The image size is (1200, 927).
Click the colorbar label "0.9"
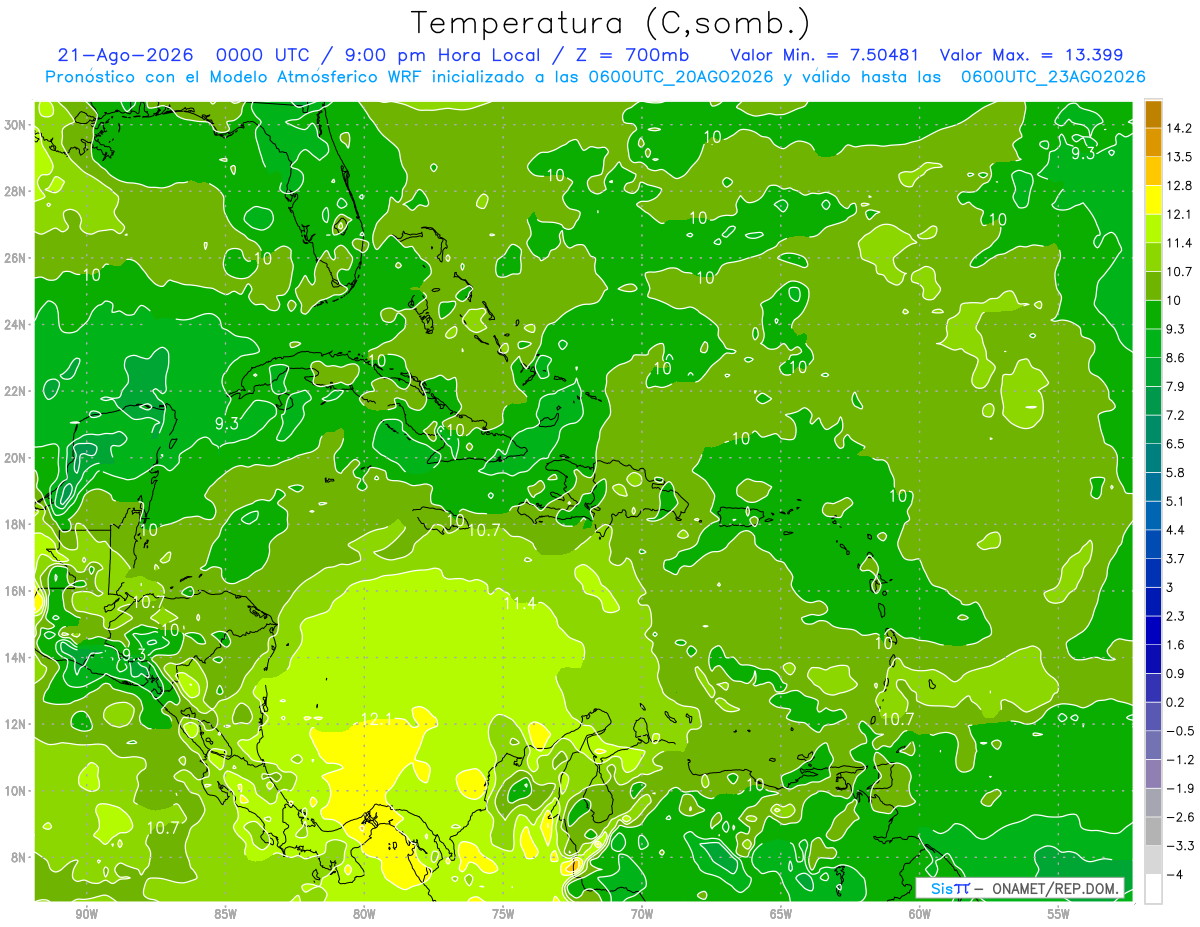tap(1175, 674)
